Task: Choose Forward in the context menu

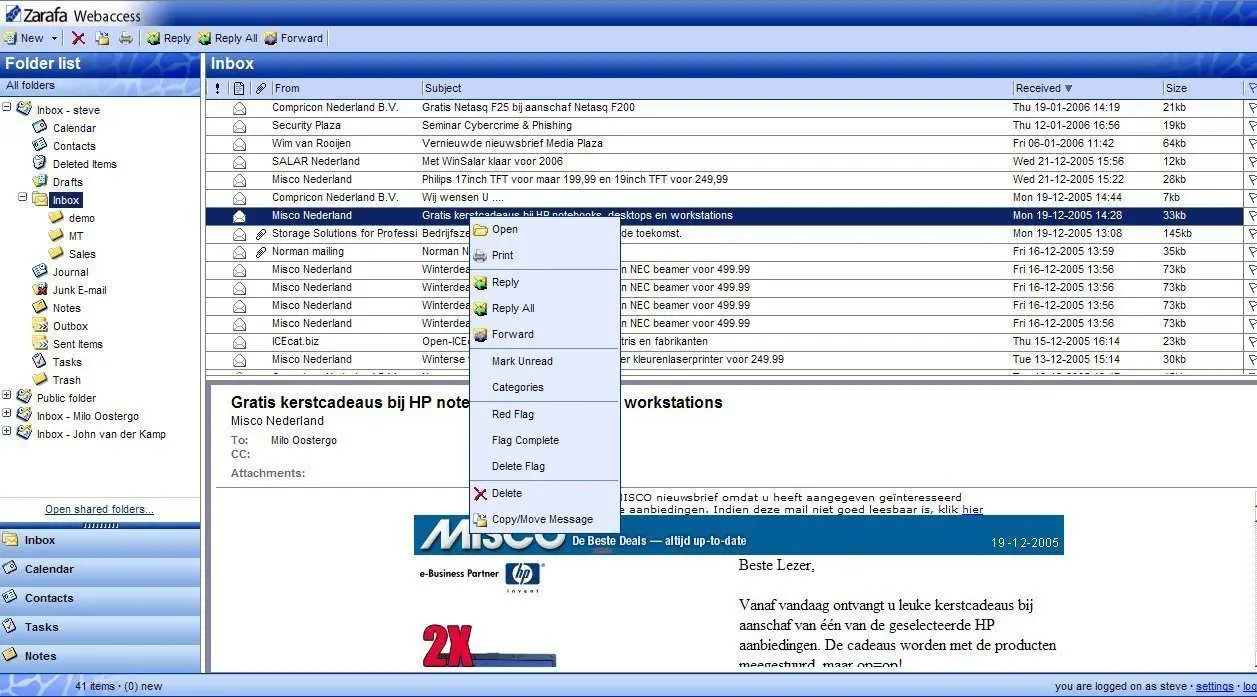Action: tap(545, 334)
